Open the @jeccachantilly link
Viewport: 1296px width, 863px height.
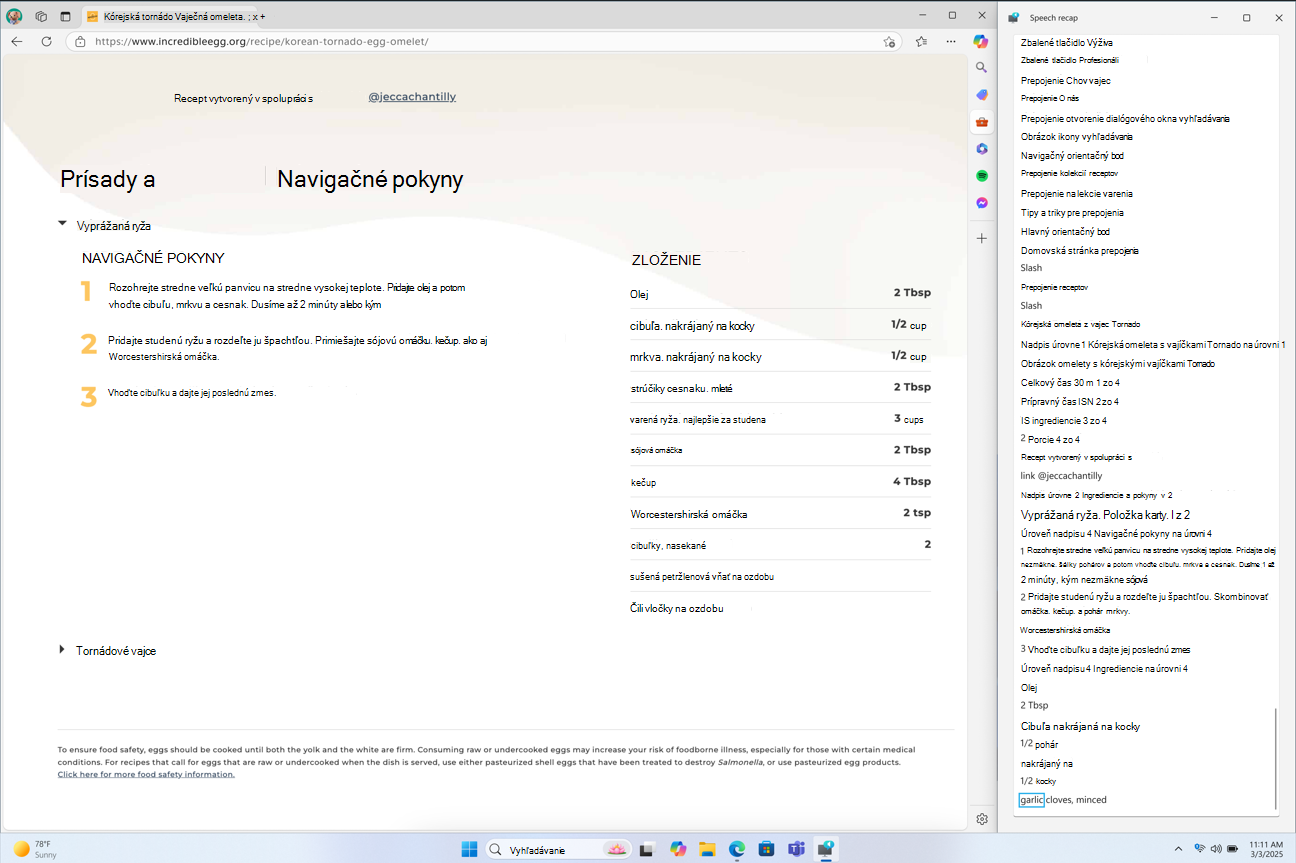(x=412, y=97)
